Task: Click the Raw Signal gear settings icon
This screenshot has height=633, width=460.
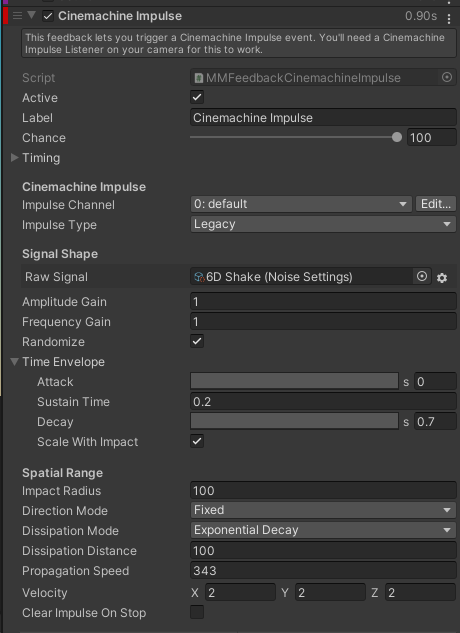Action: (x=442, y=278)
